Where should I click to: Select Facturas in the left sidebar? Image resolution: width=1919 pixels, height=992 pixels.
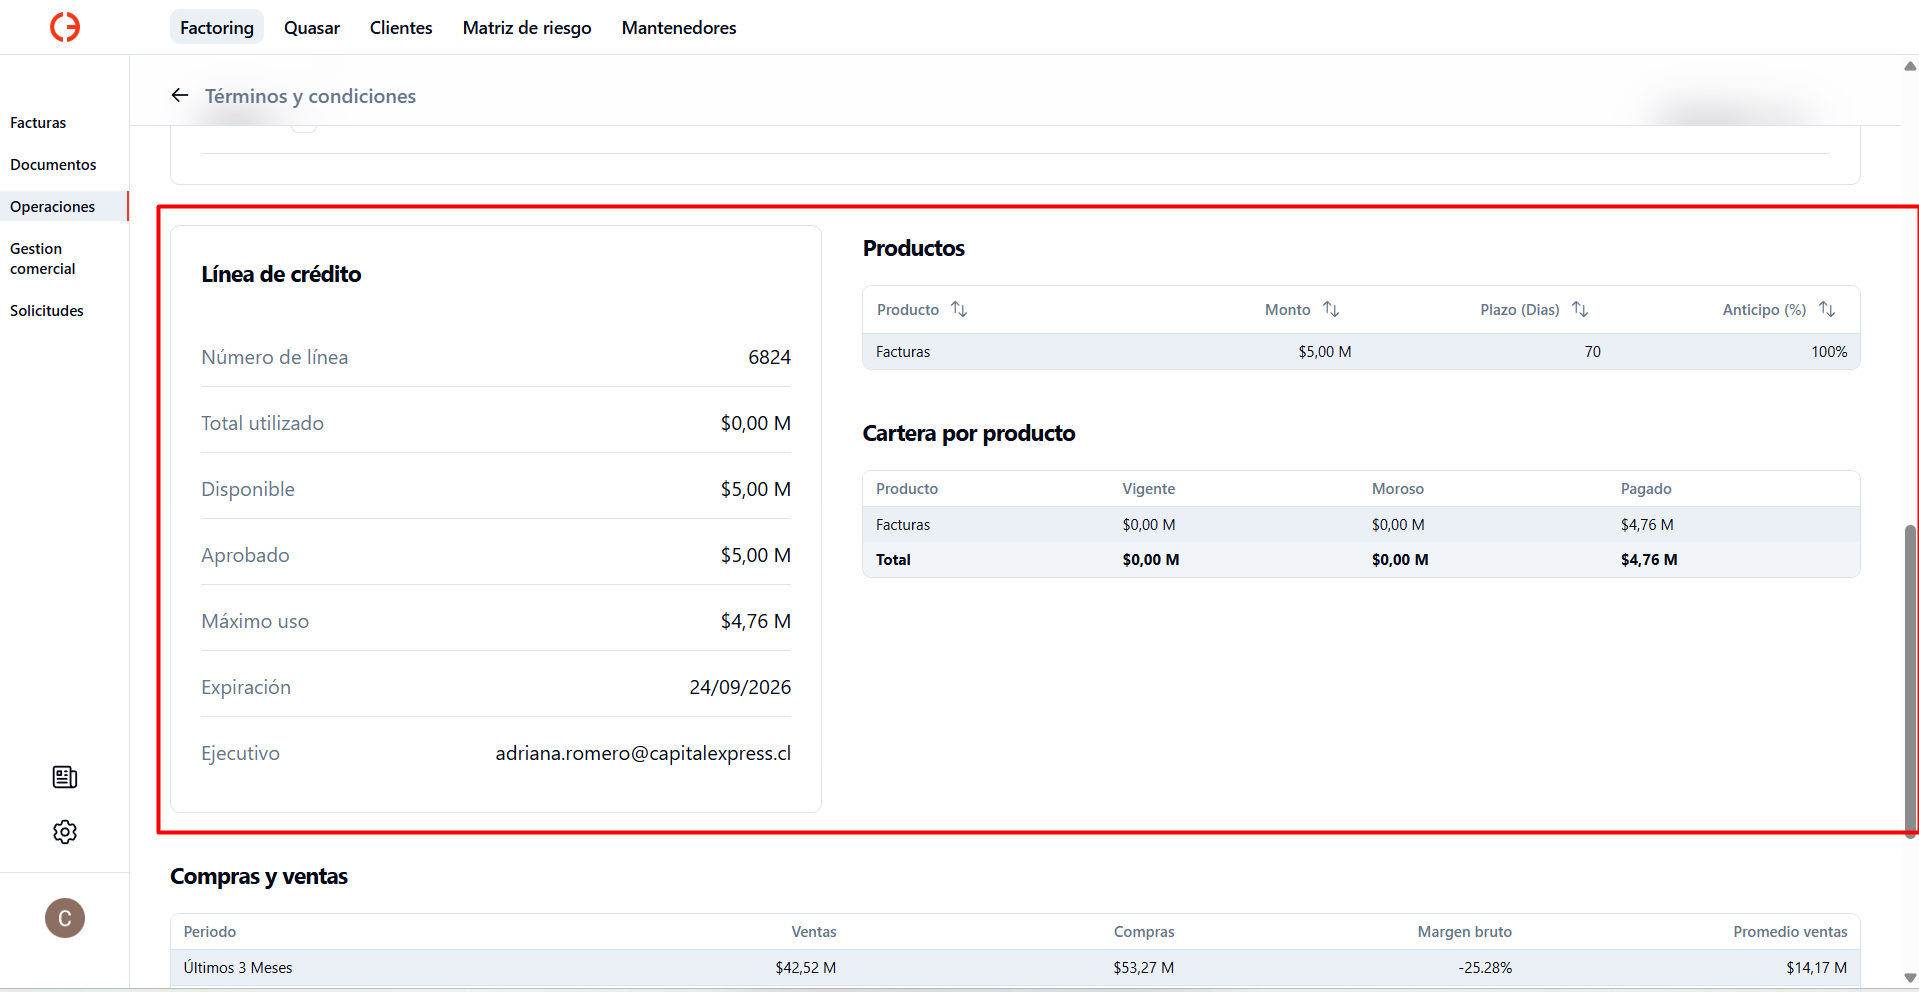pos(38,123)
